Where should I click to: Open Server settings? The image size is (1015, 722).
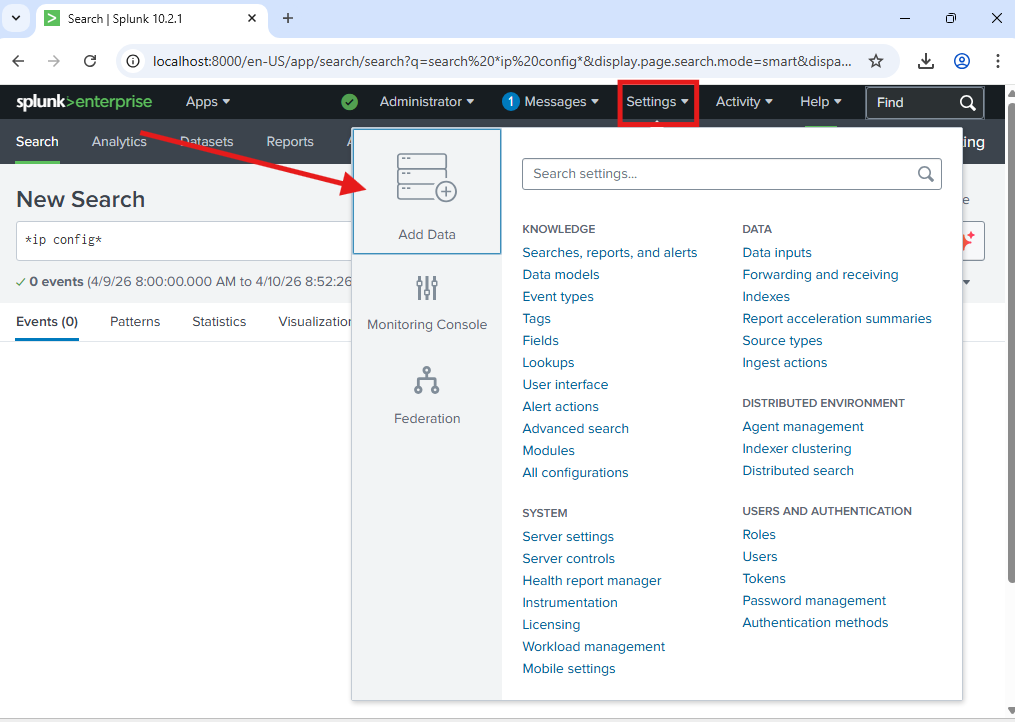point(568,537)
